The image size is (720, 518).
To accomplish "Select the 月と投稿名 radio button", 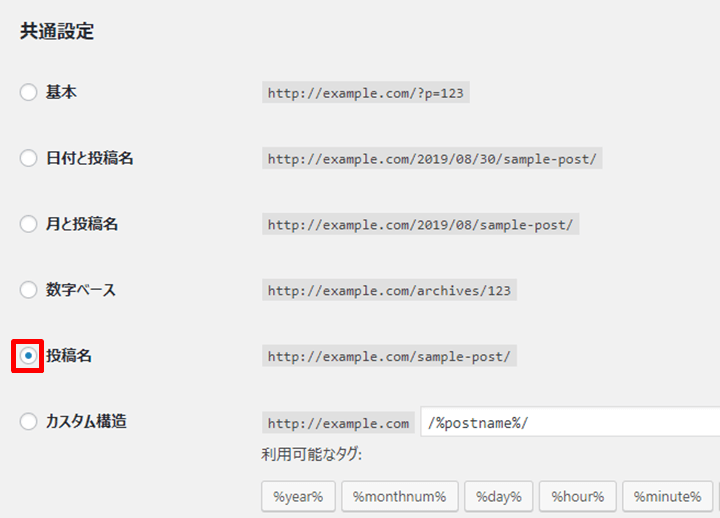I will 28,224.
